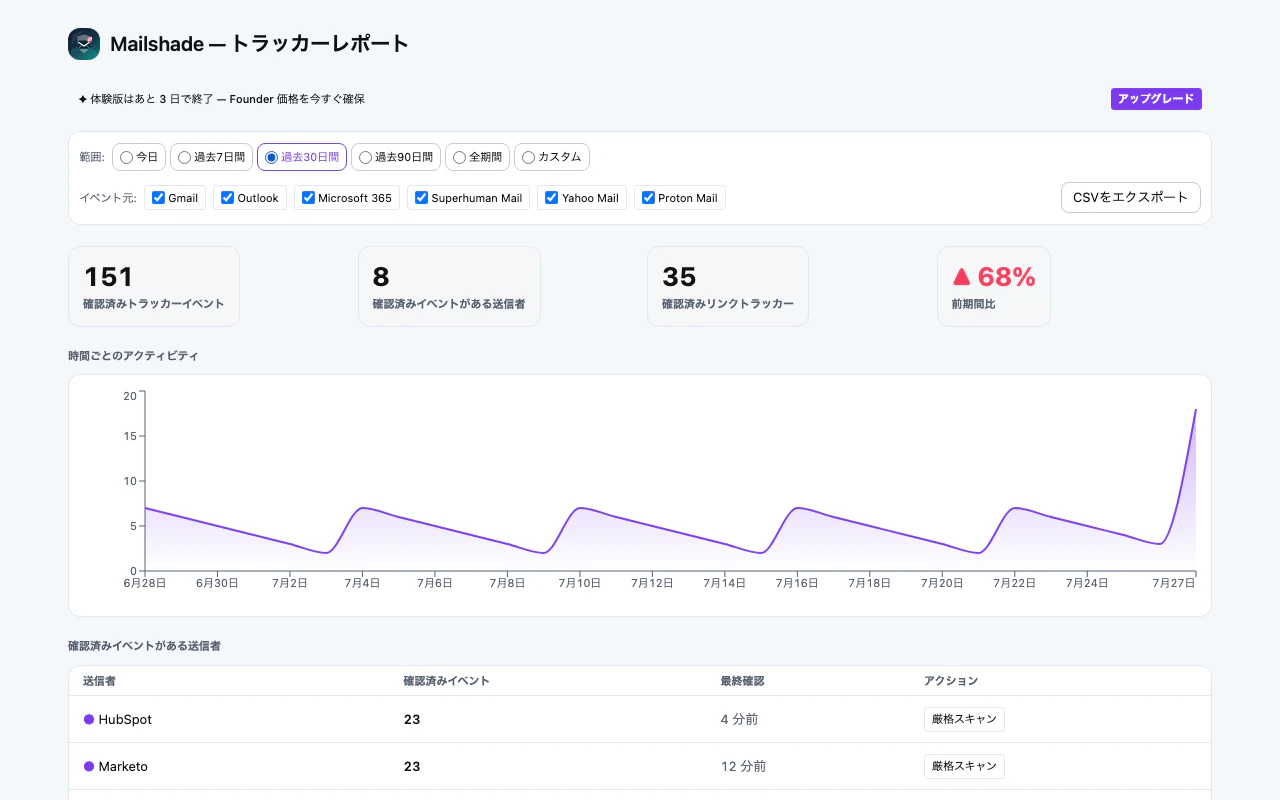1280x800 pixels.
Task: Click the trial ending notice text
Action: pyautogui.click(x=221, y=99)
